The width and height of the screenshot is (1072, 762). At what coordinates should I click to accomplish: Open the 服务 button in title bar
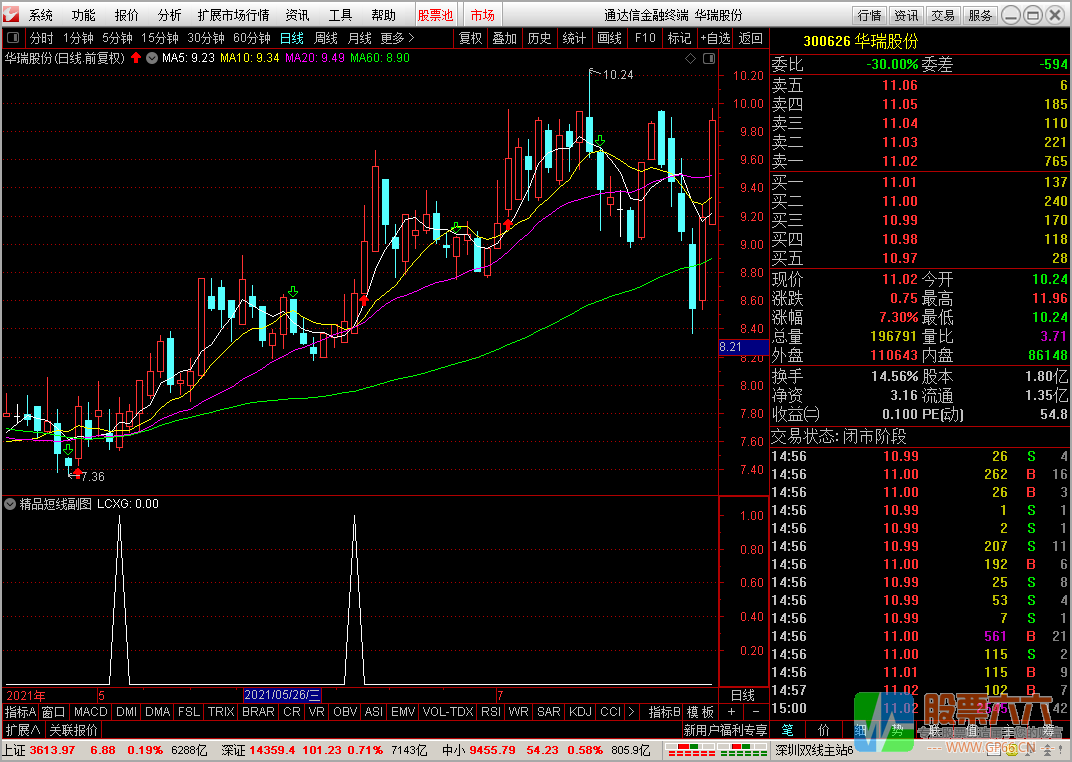click(980, 15)
